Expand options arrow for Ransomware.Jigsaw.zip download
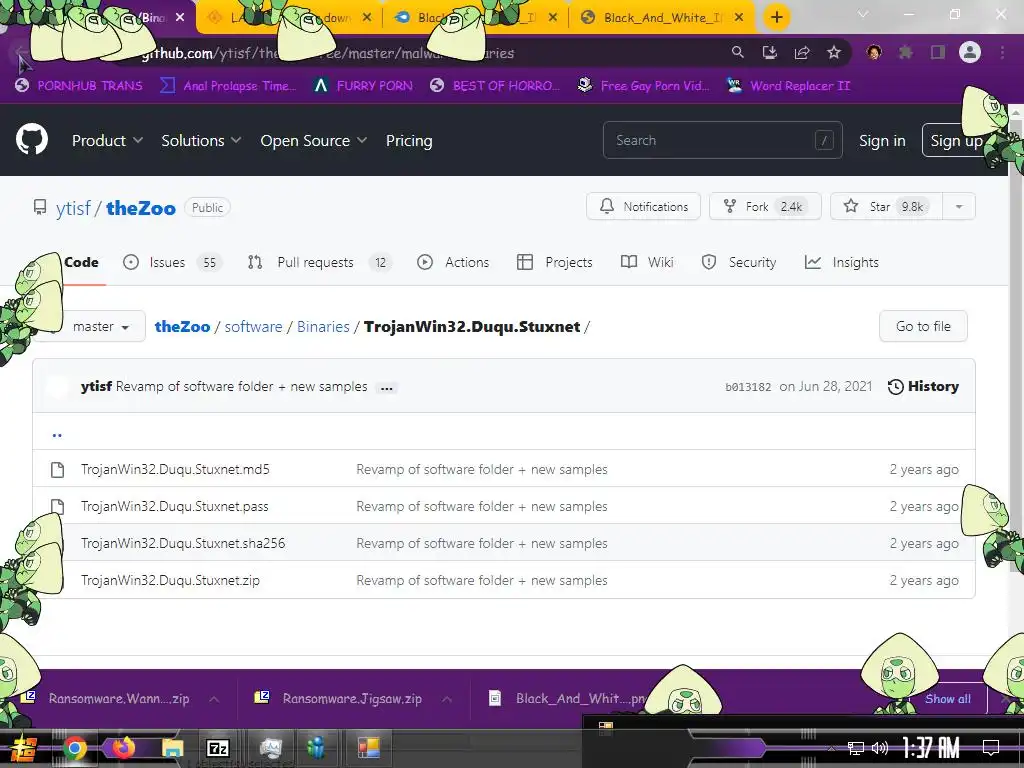 tap(447, 699)
